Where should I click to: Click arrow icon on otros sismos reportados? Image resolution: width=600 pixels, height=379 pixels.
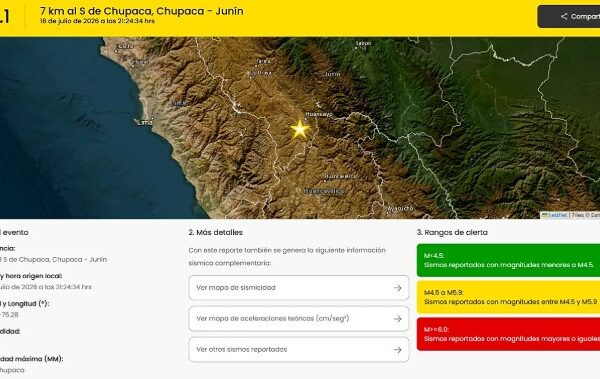(398, 350)
